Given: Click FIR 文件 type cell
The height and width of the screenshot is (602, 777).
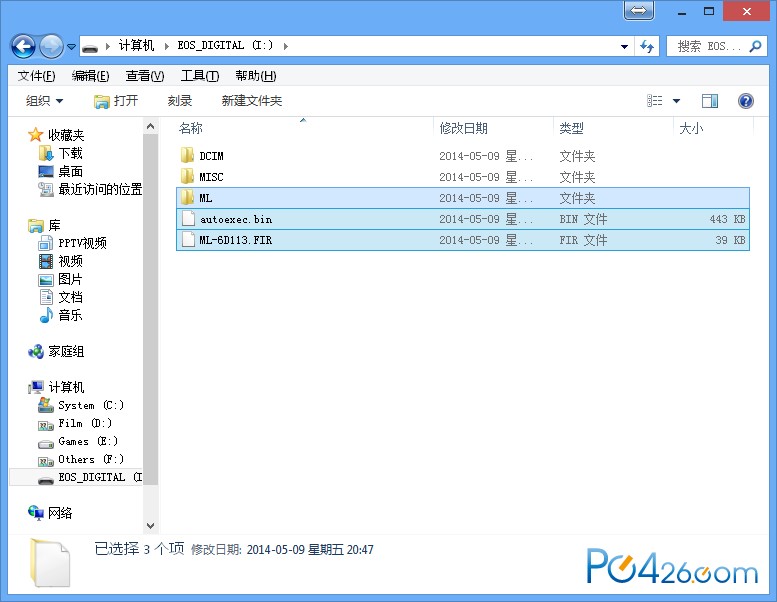Looking at the screenshot, I should point(583,240).
